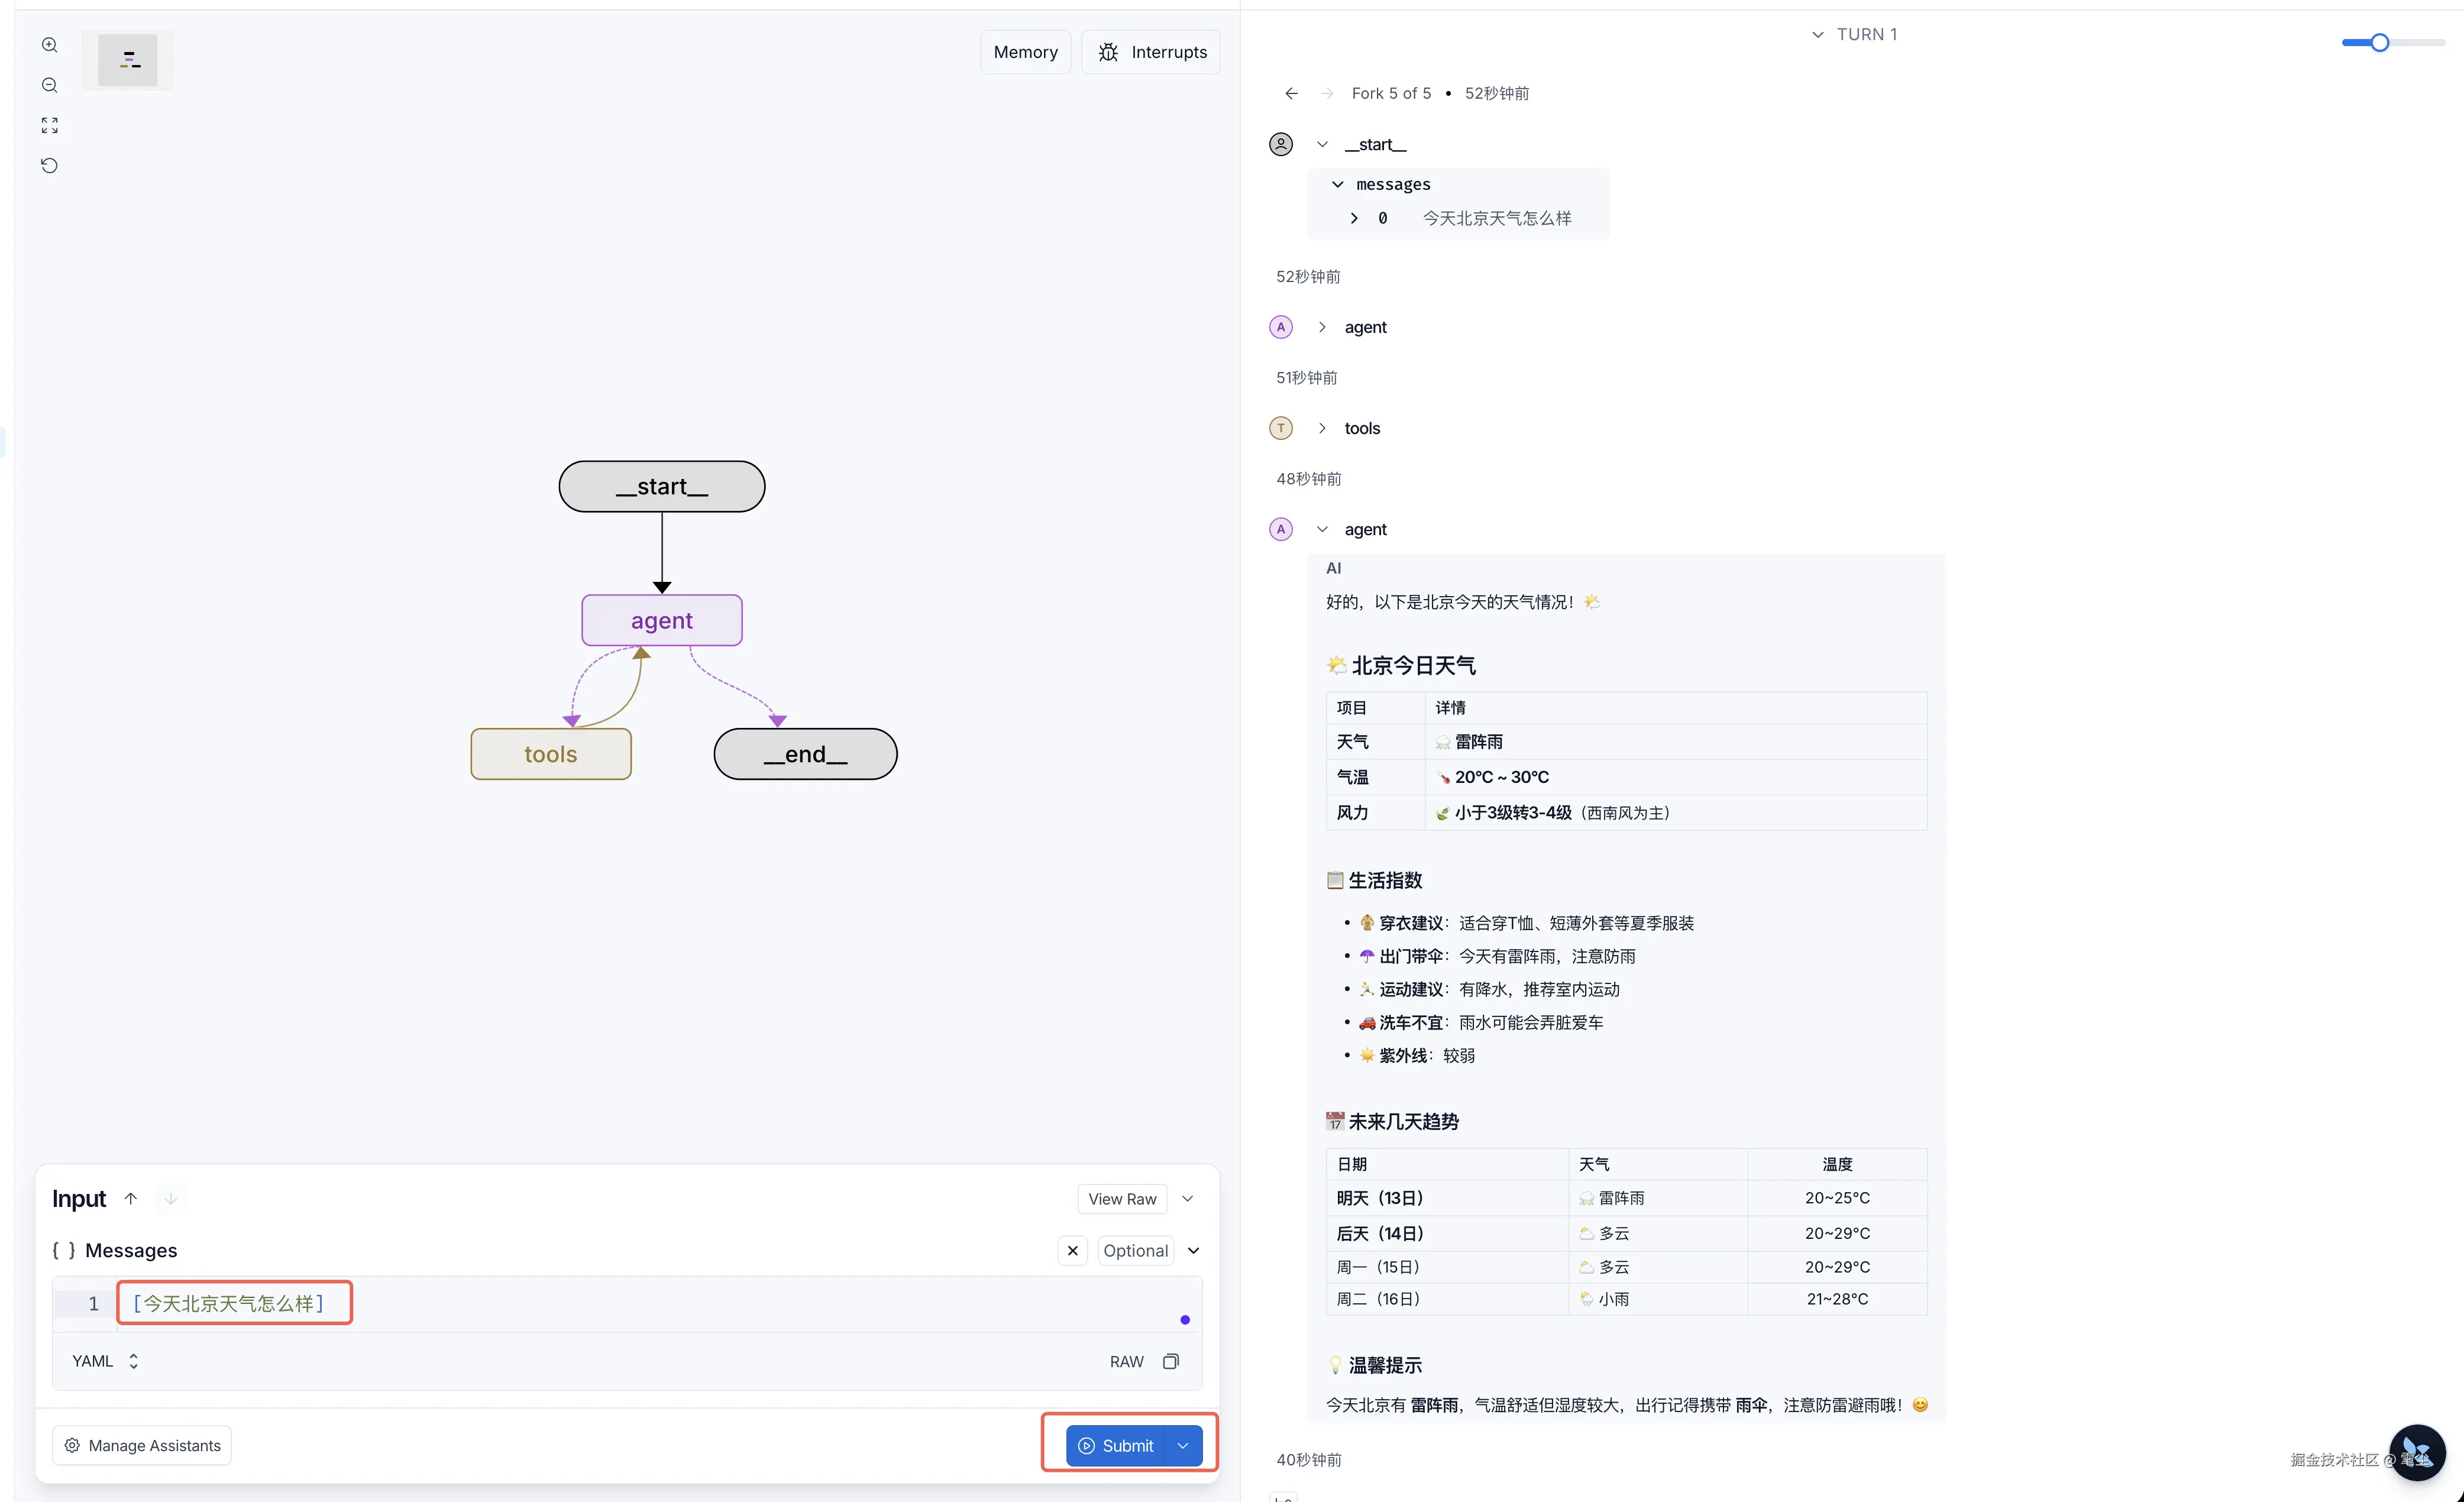Click the fit-to-view fullscreen icon
The image size is (2464, 1502).
click(49, 125)
